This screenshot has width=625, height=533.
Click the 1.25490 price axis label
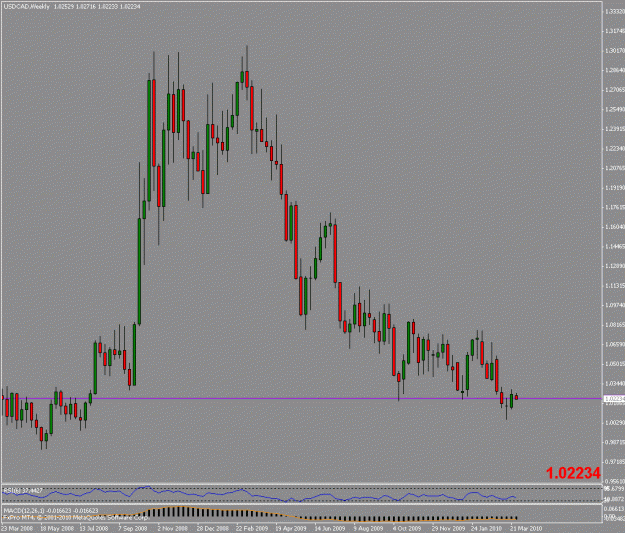pos(615,109)
